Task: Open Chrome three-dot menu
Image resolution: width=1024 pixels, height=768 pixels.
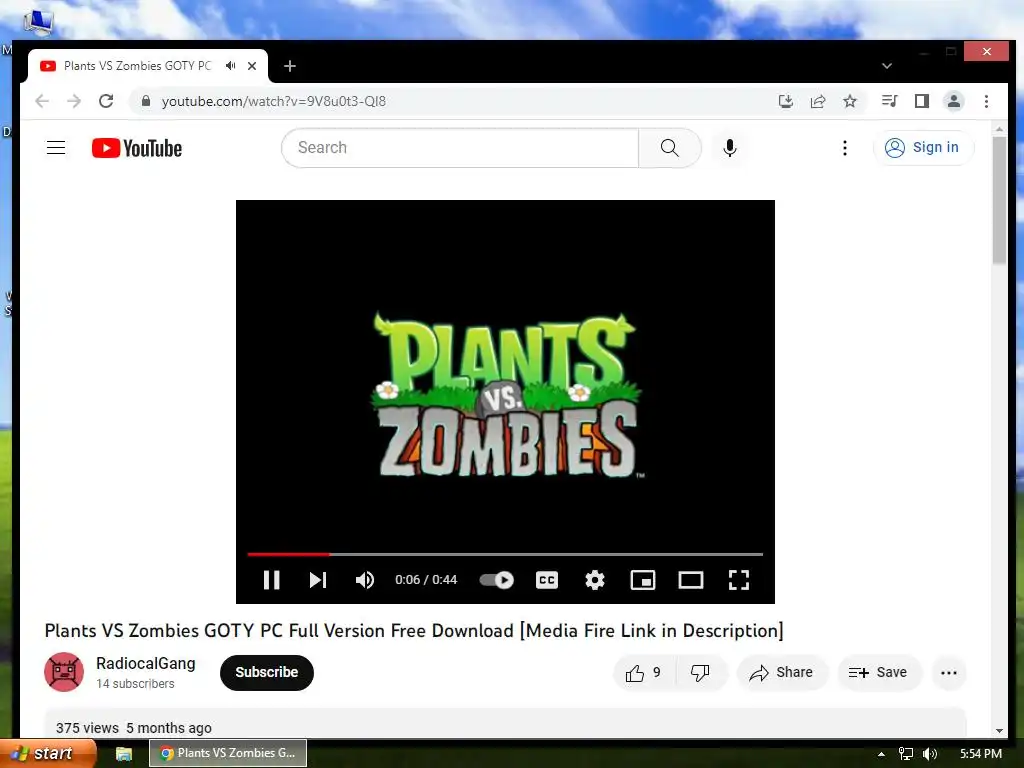Action: coord(986,101)
